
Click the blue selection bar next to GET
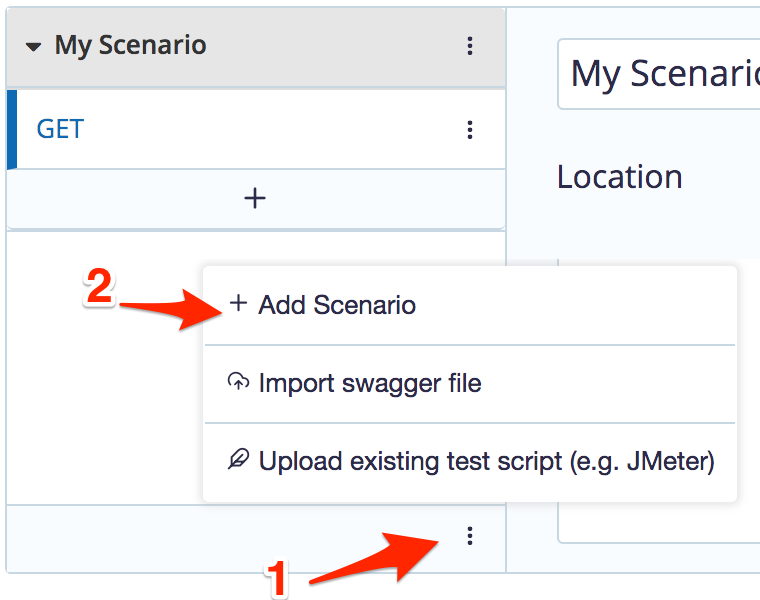point(12,129)
